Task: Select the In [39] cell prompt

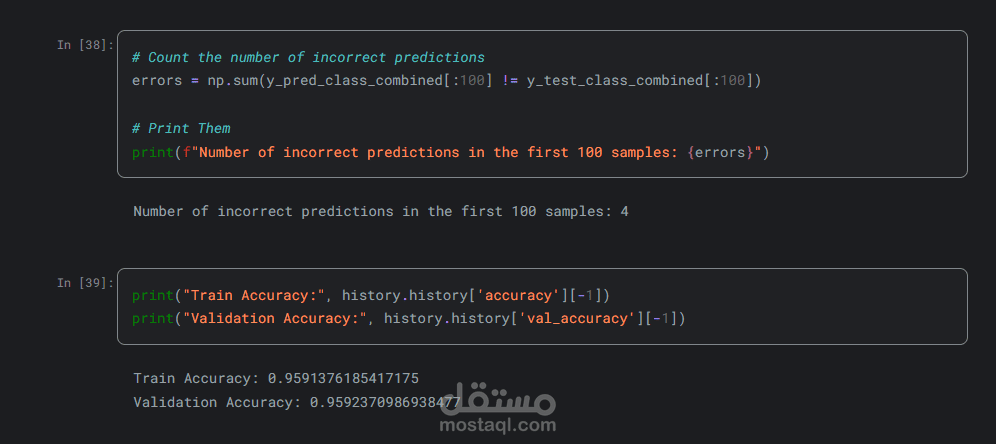Action: [85, 283]
